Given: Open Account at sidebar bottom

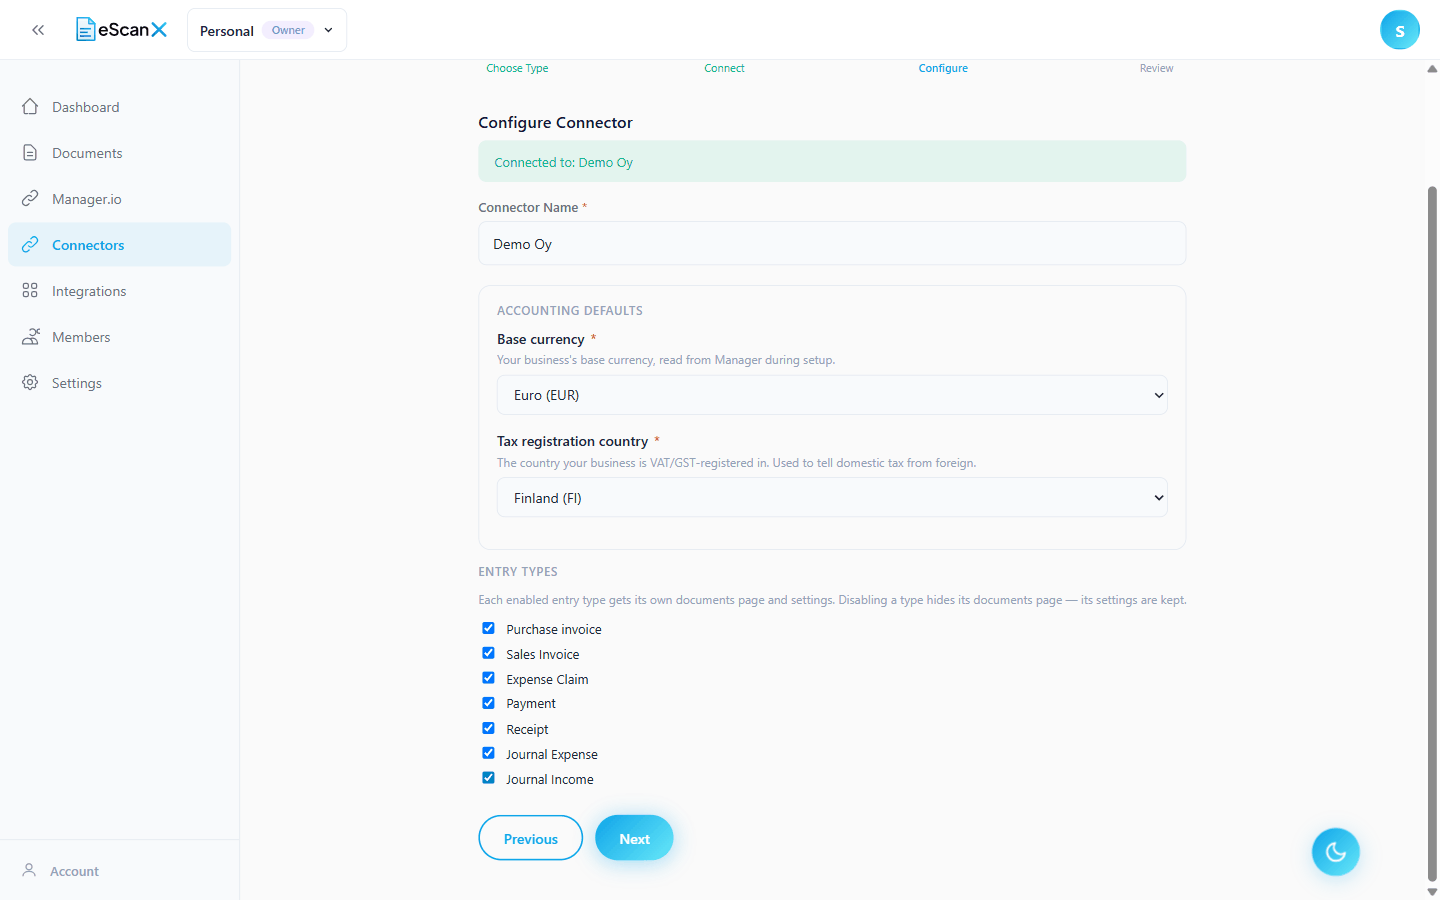Looking at the screenshot, I should (119, 871).
